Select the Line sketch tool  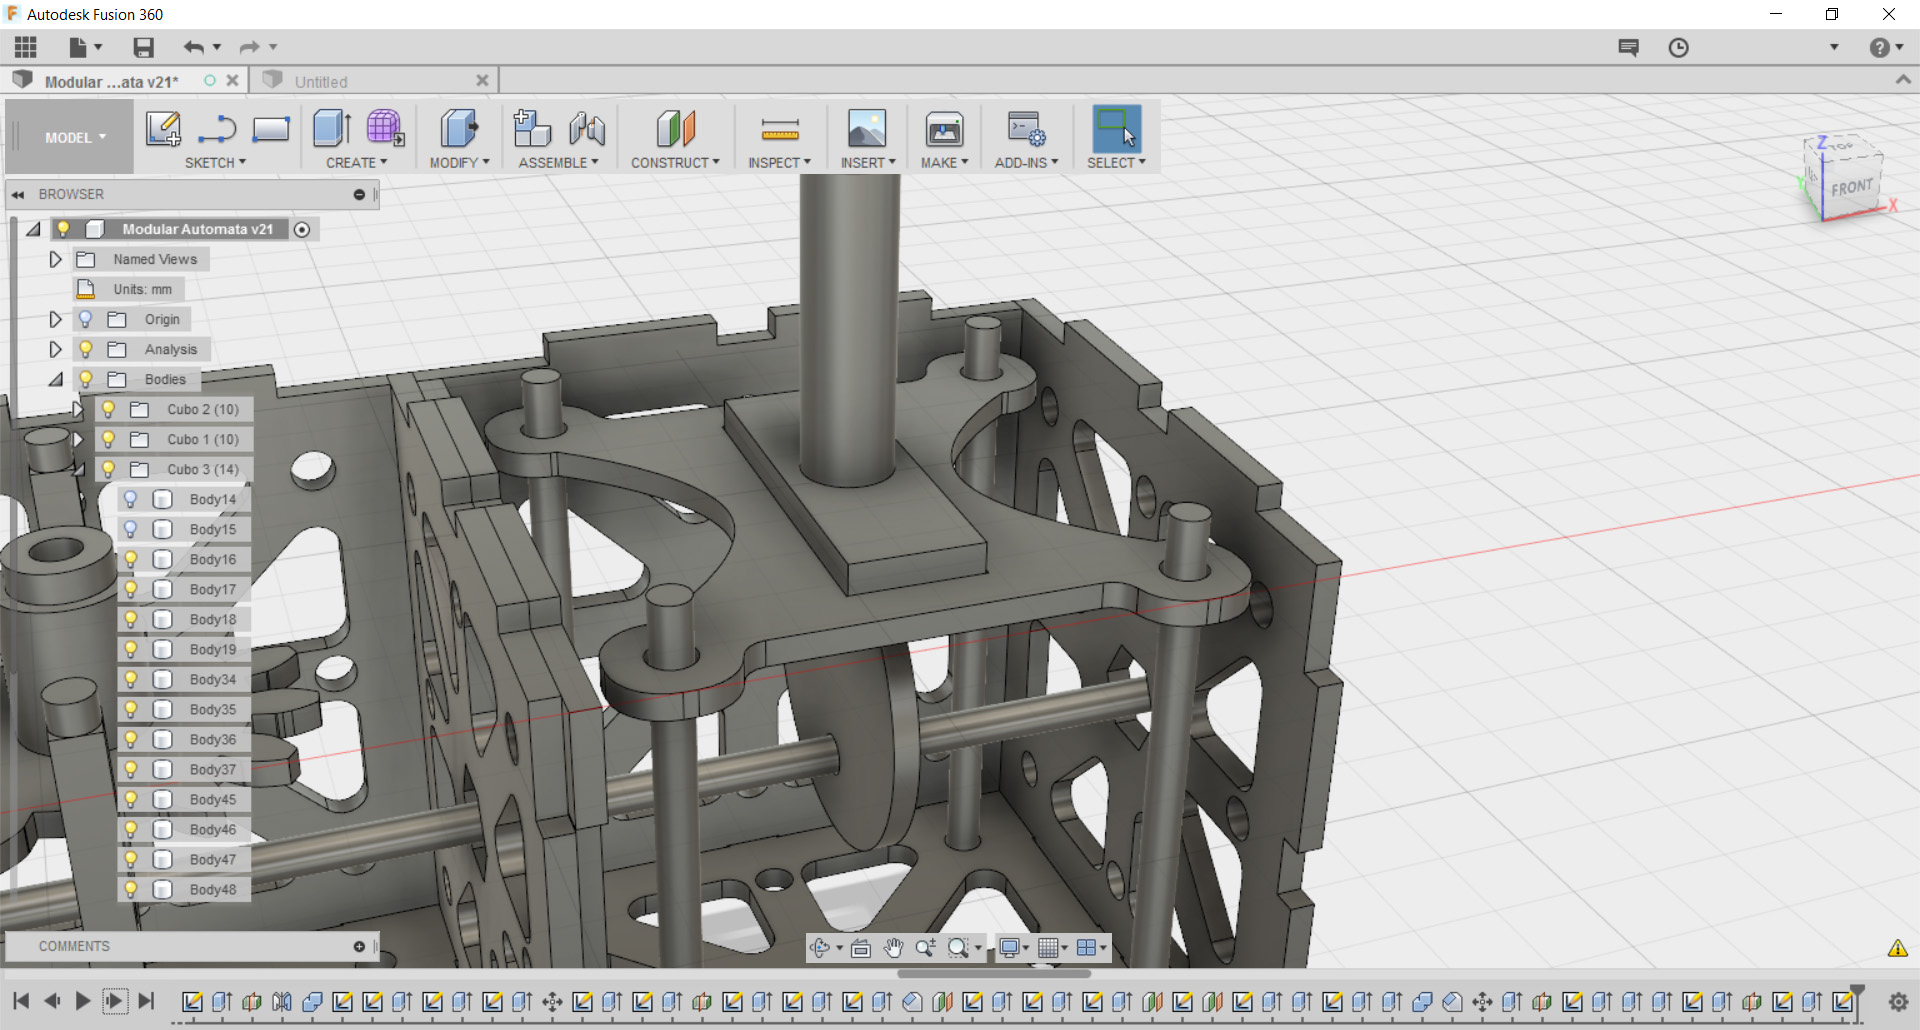tap(217, 129)
